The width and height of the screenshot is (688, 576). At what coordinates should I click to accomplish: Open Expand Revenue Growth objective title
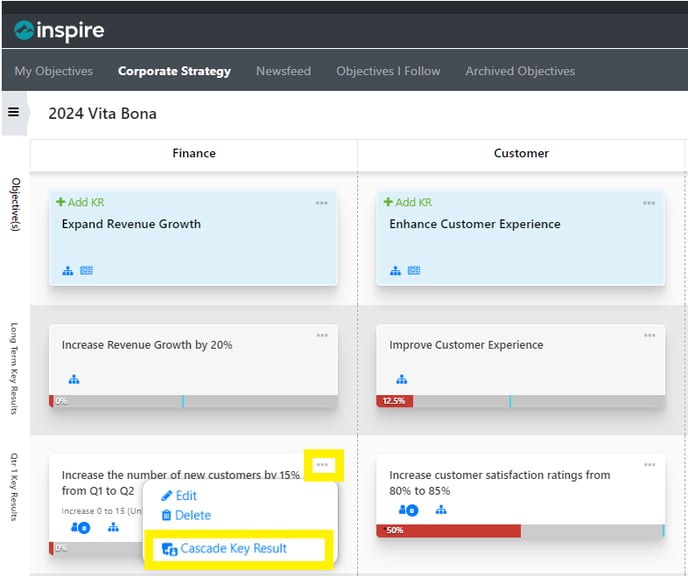click(131, 224)
